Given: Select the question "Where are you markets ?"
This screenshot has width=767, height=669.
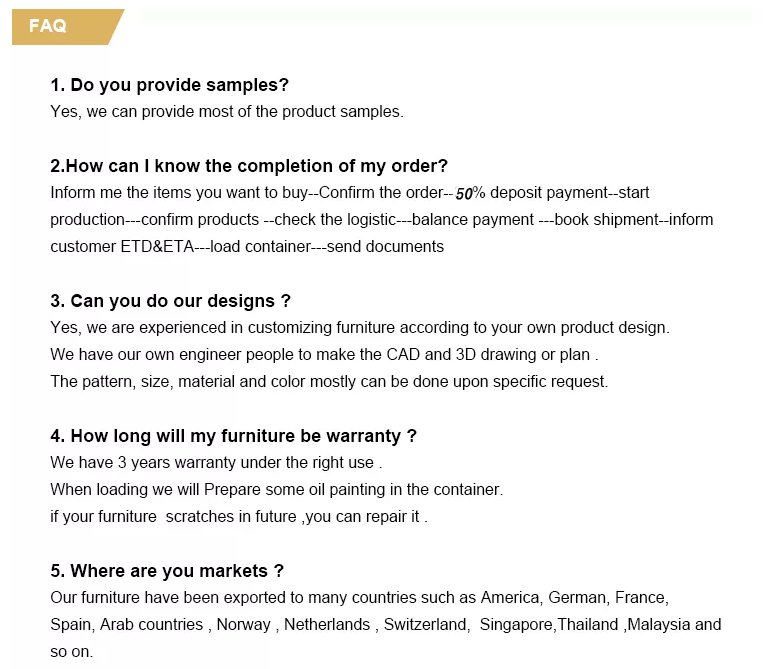Looking at the screenshot, I should (167, 571).
